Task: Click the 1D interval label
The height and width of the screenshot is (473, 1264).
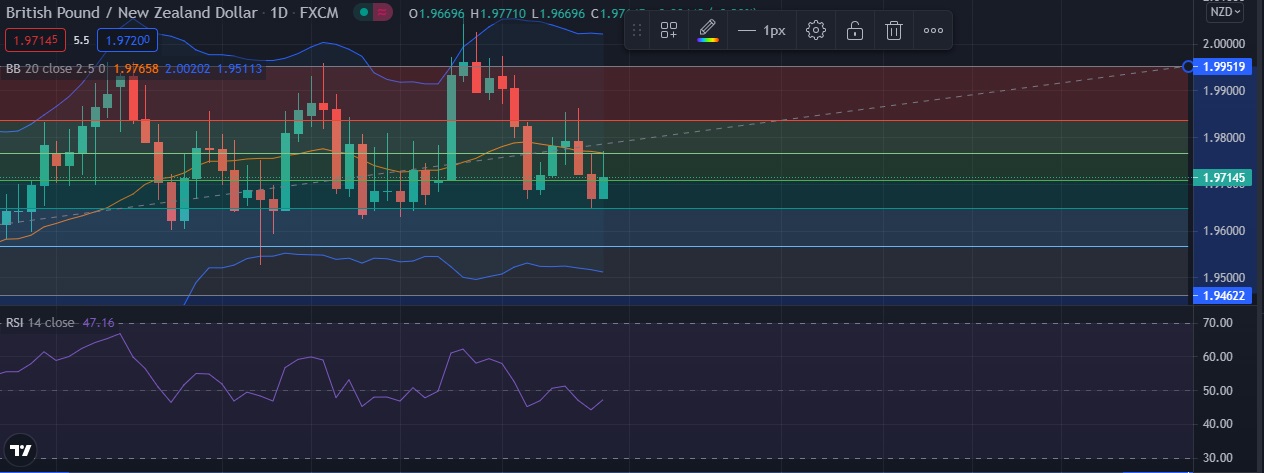Action: click(281, 13)
